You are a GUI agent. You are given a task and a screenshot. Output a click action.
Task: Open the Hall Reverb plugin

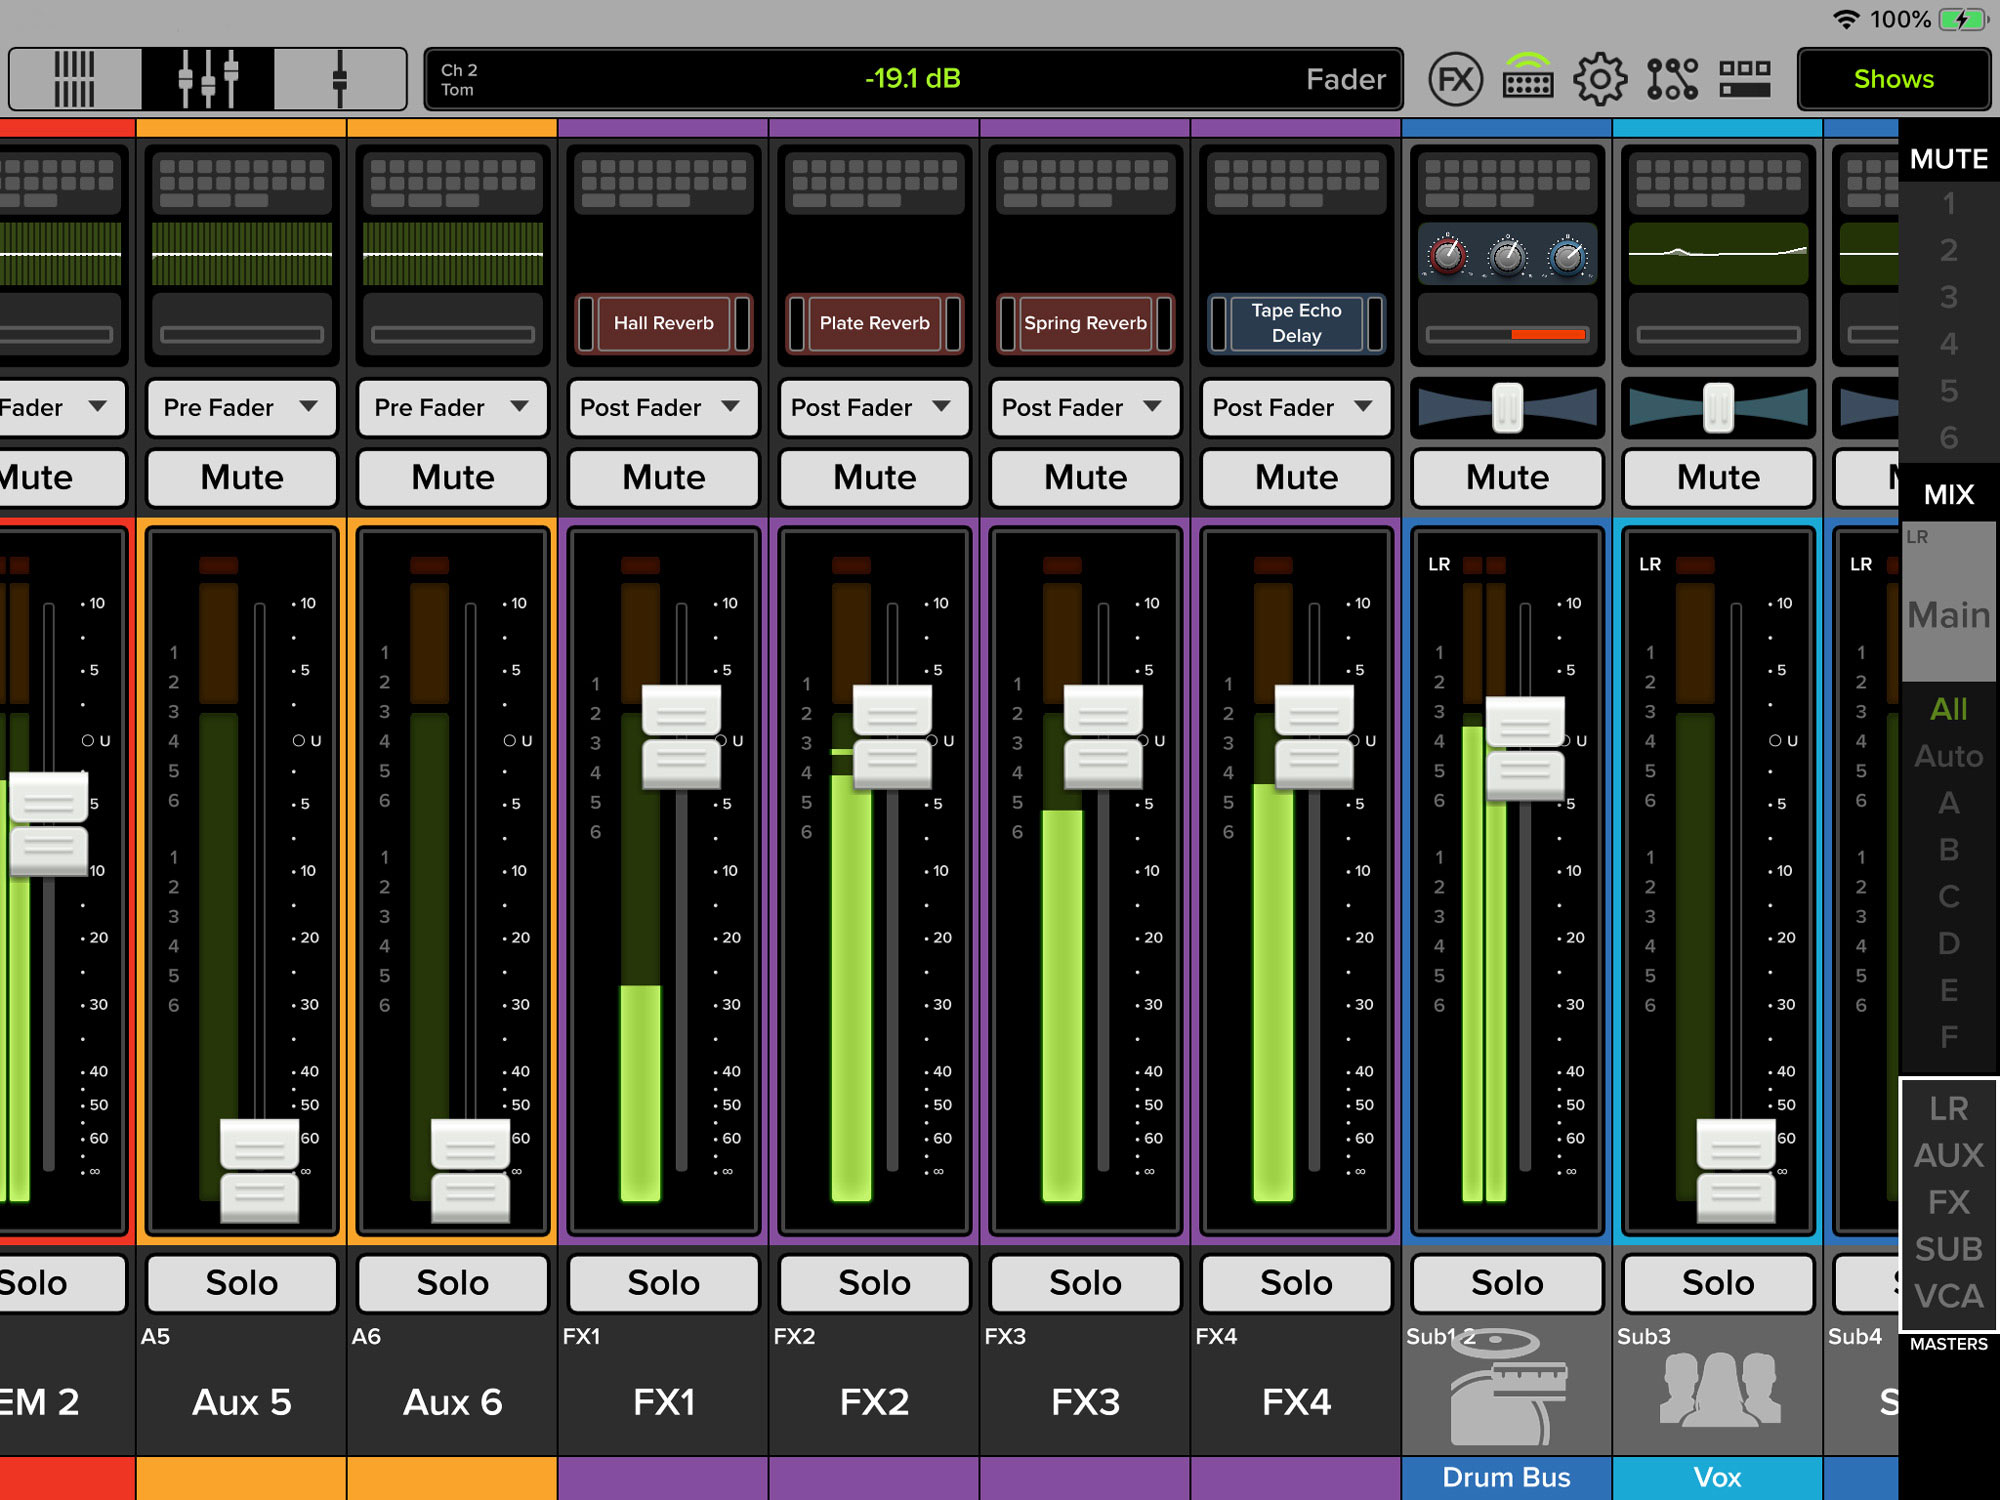(662, 323)
